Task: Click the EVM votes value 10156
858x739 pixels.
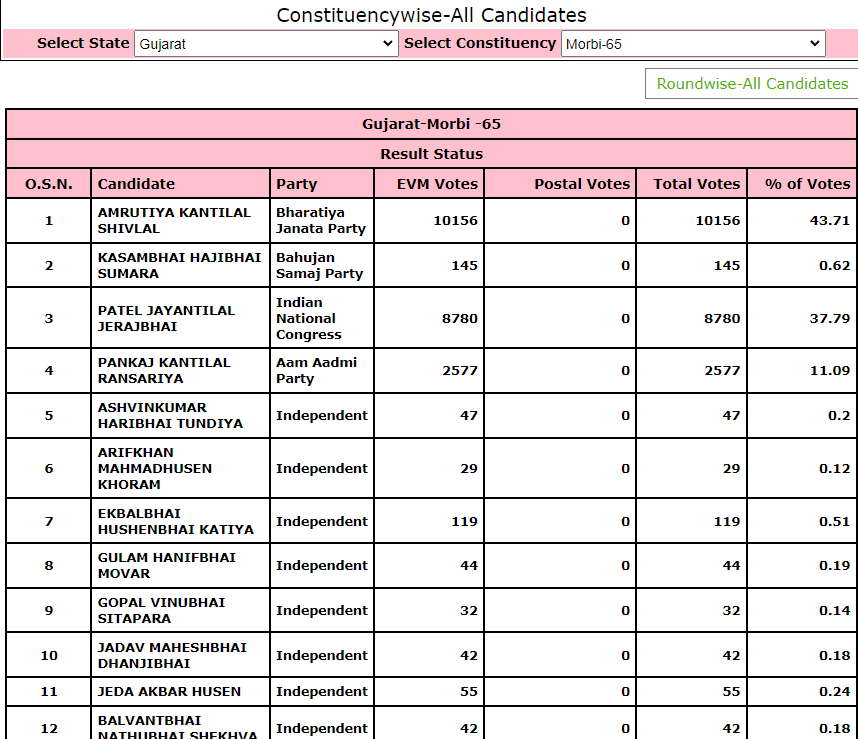Action: pos(455,220)
